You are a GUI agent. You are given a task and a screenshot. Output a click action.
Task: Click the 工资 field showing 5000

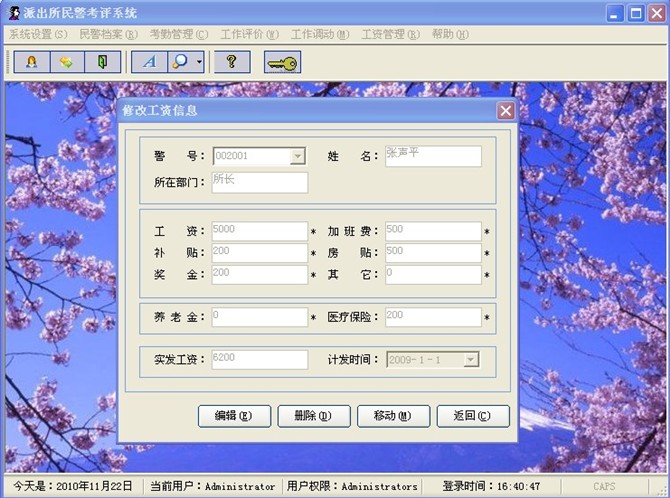point(260,231)
